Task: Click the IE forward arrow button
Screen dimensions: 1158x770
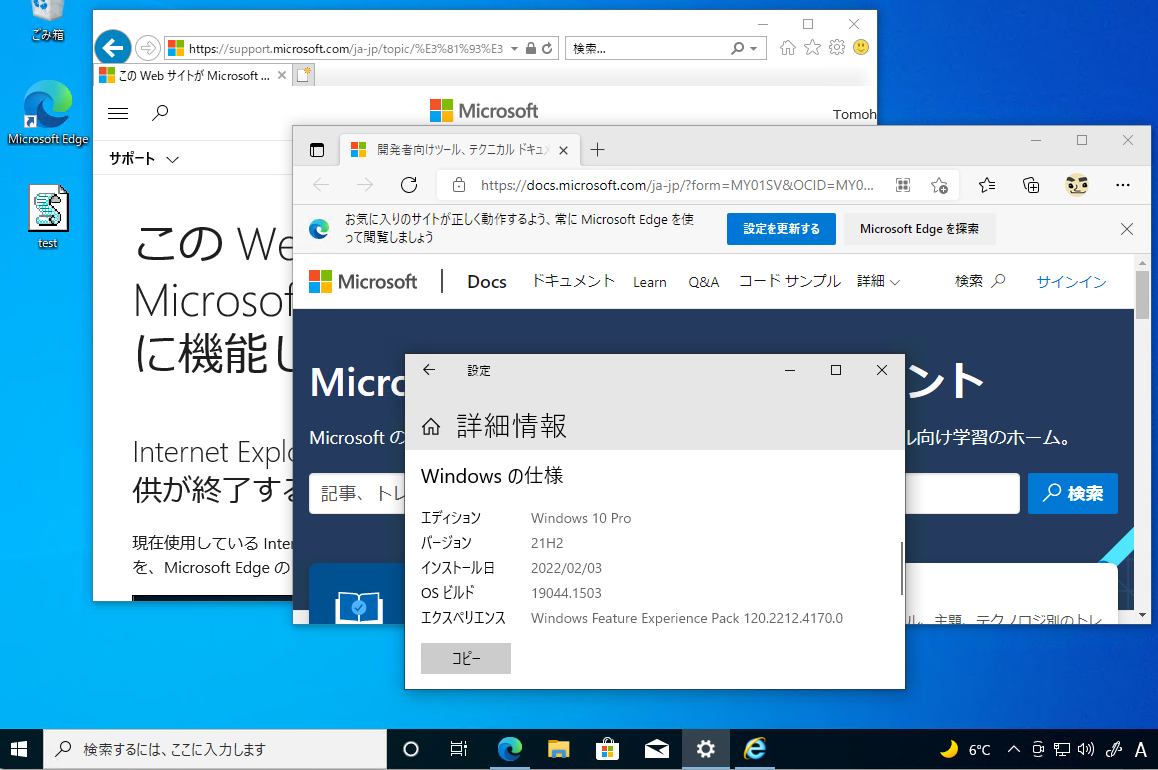Action: pyautogui.click(x=148, y=48)
